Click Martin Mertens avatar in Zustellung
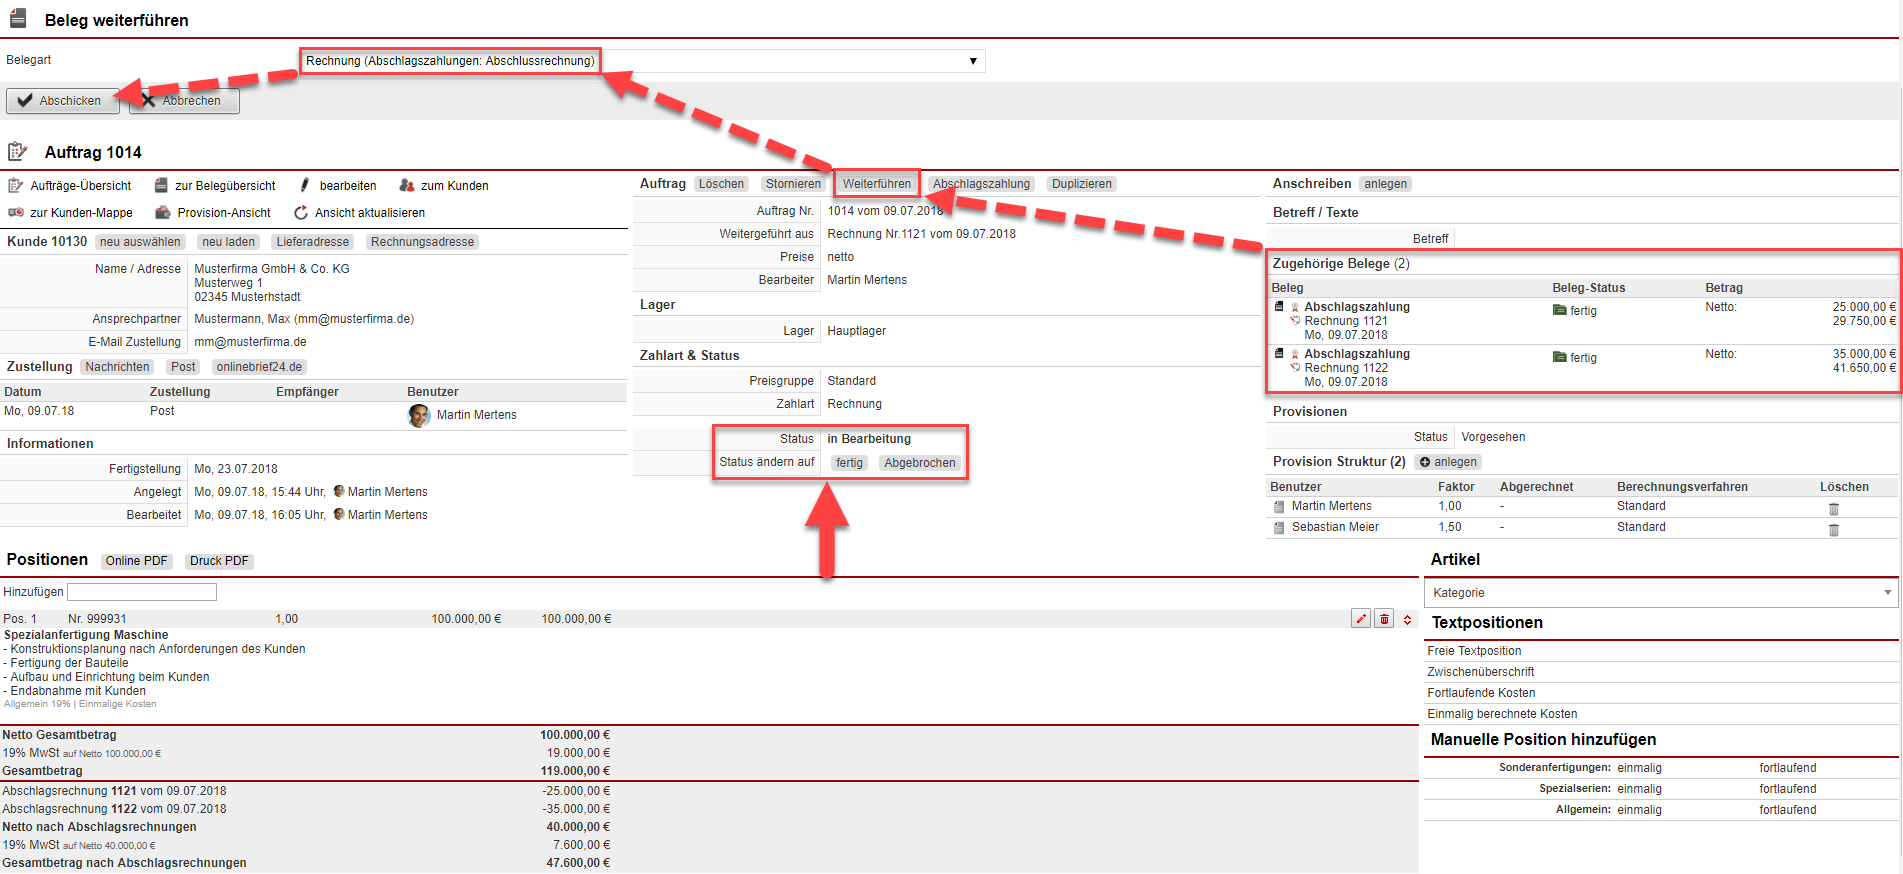The image size is (1903, 874). pyautogui.click(x=419, y=415)
